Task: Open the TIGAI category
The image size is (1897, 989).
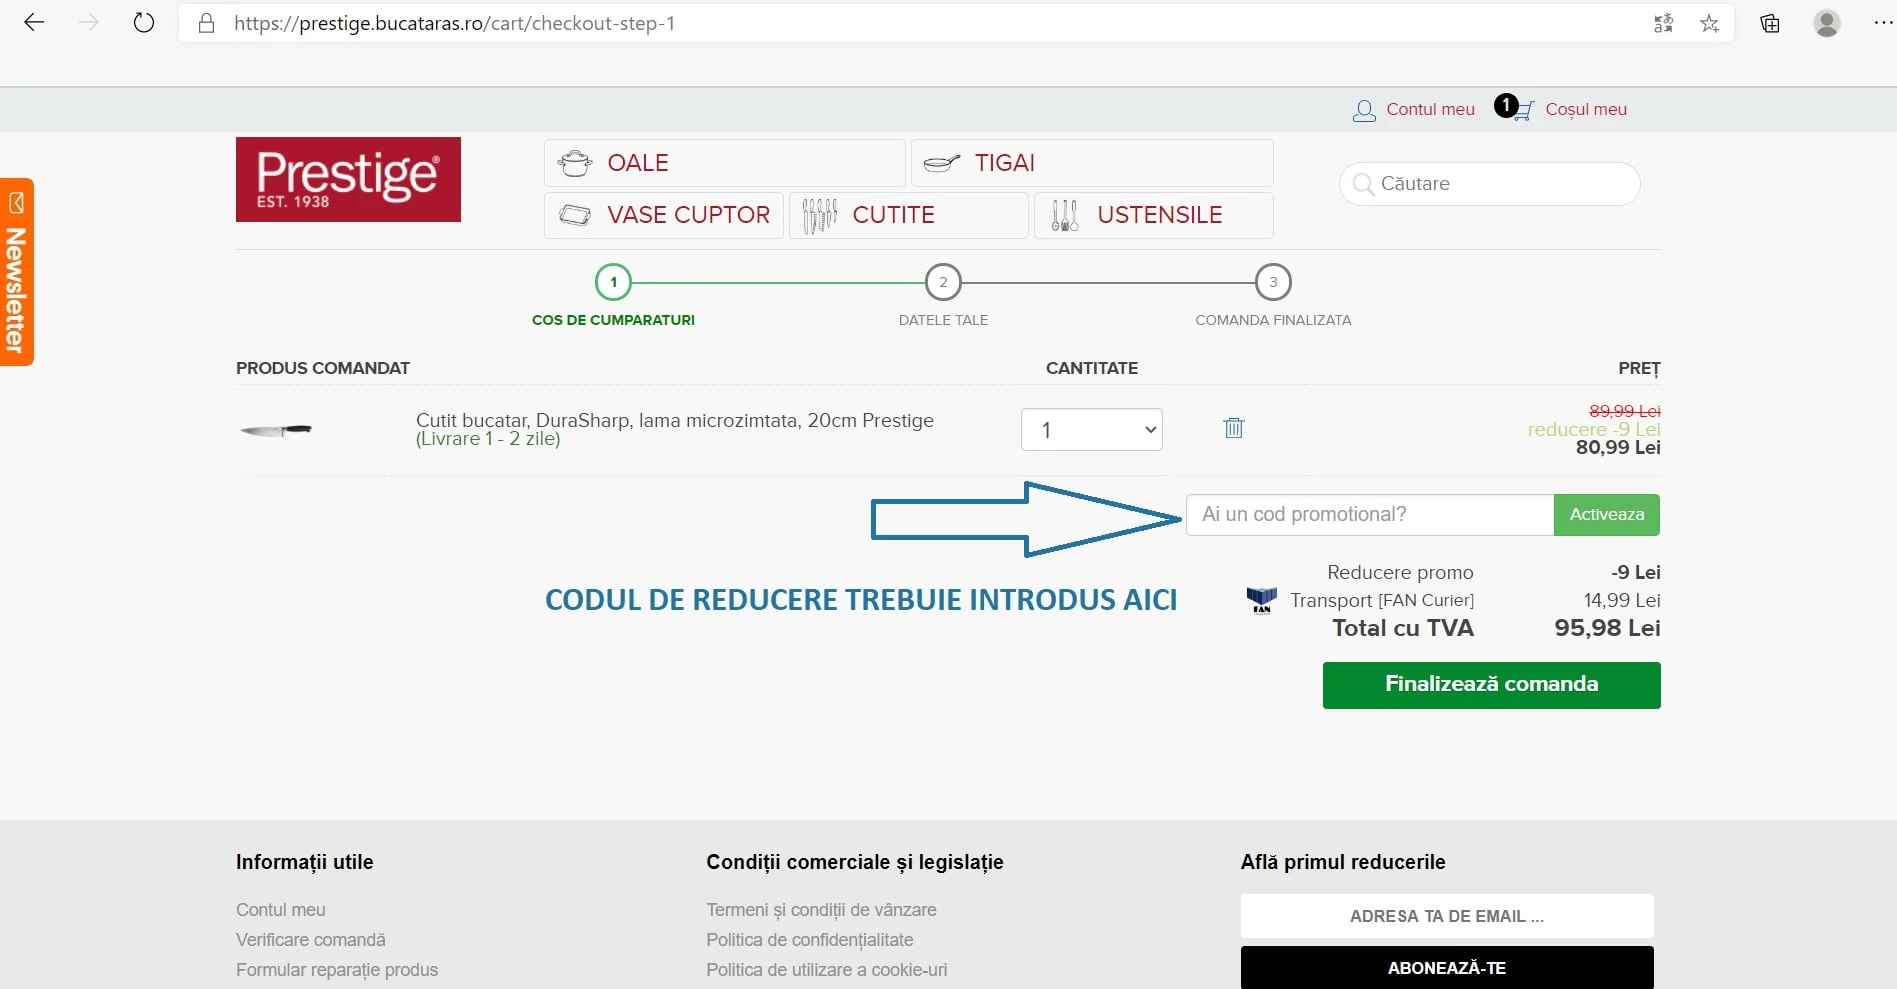Action: pyautogui.click(x=1092, y=163)
